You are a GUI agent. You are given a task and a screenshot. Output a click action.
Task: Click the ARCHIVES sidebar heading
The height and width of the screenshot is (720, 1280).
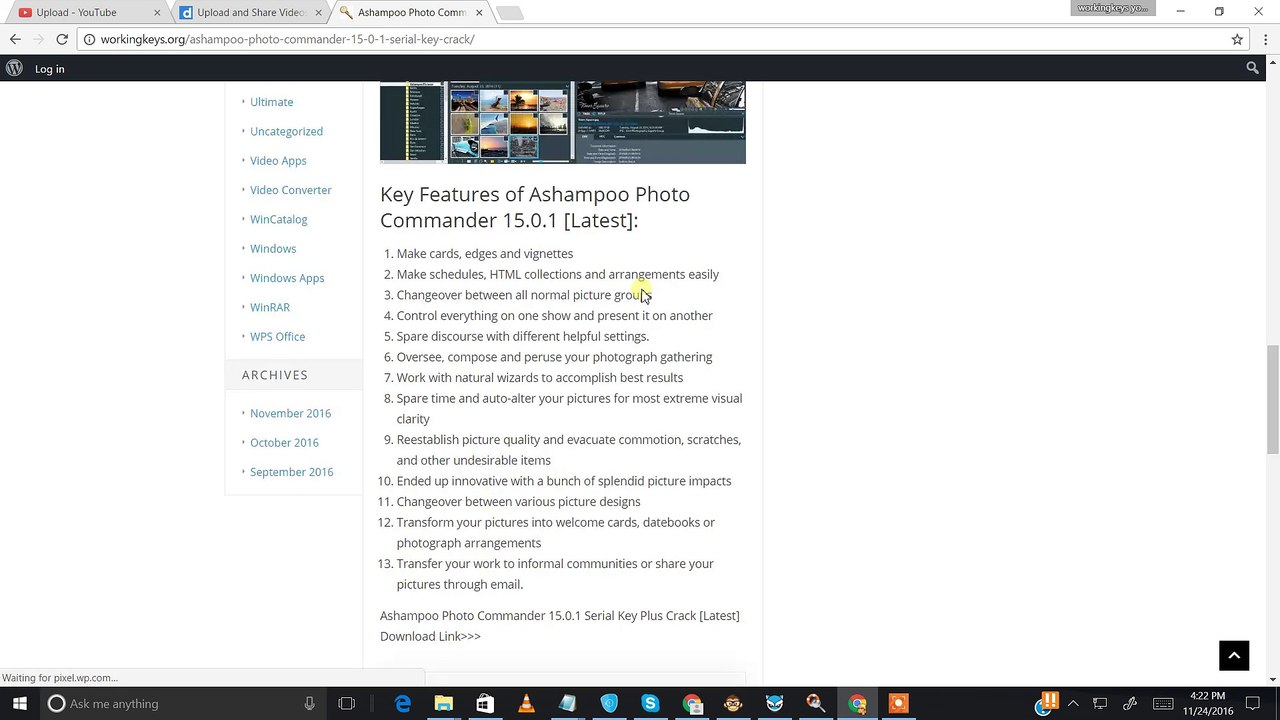275,375
